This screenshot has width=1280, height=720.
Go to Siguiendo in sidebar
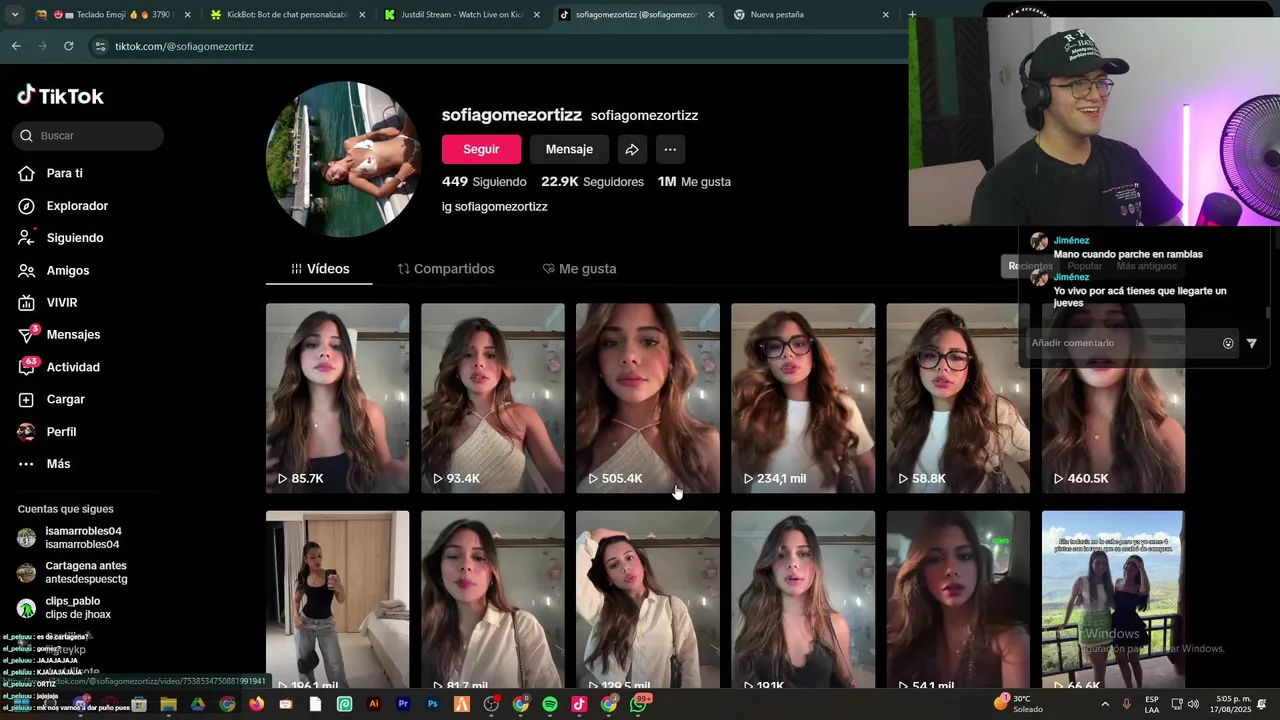(x=60, y=238)
